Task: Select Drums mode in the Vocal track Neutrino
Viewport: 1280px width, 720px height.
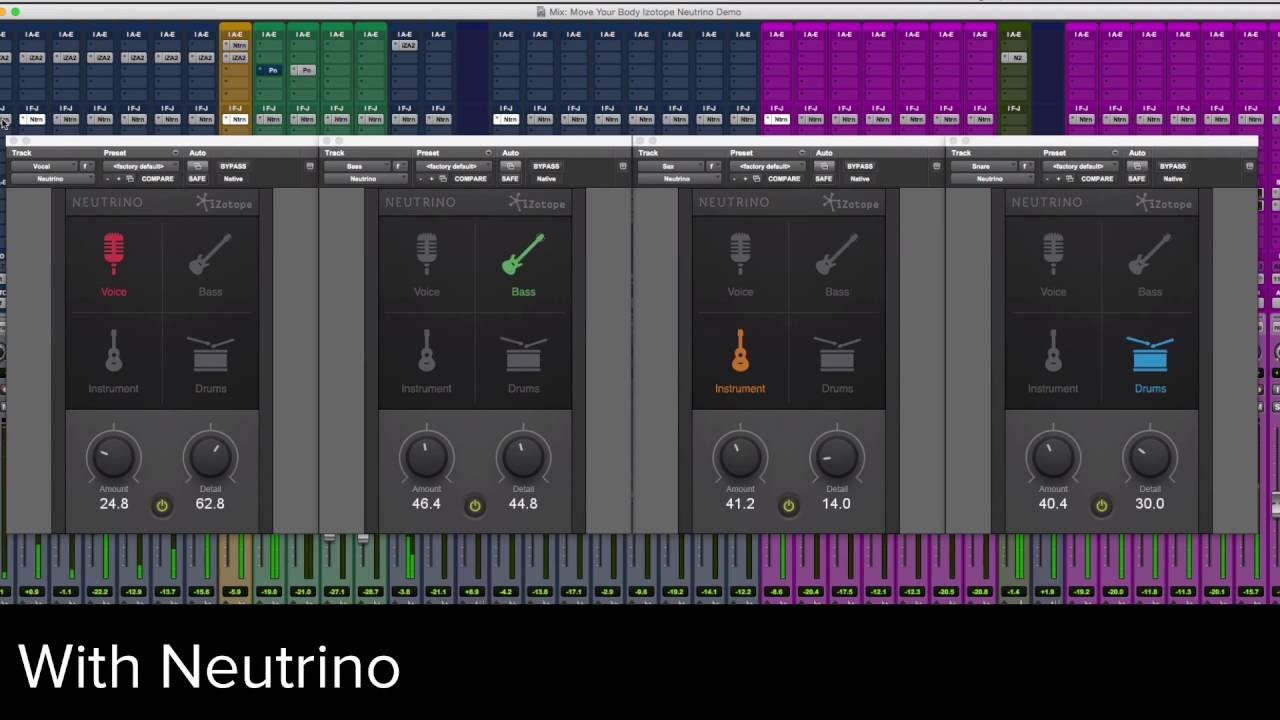Action: click(210, 362)
